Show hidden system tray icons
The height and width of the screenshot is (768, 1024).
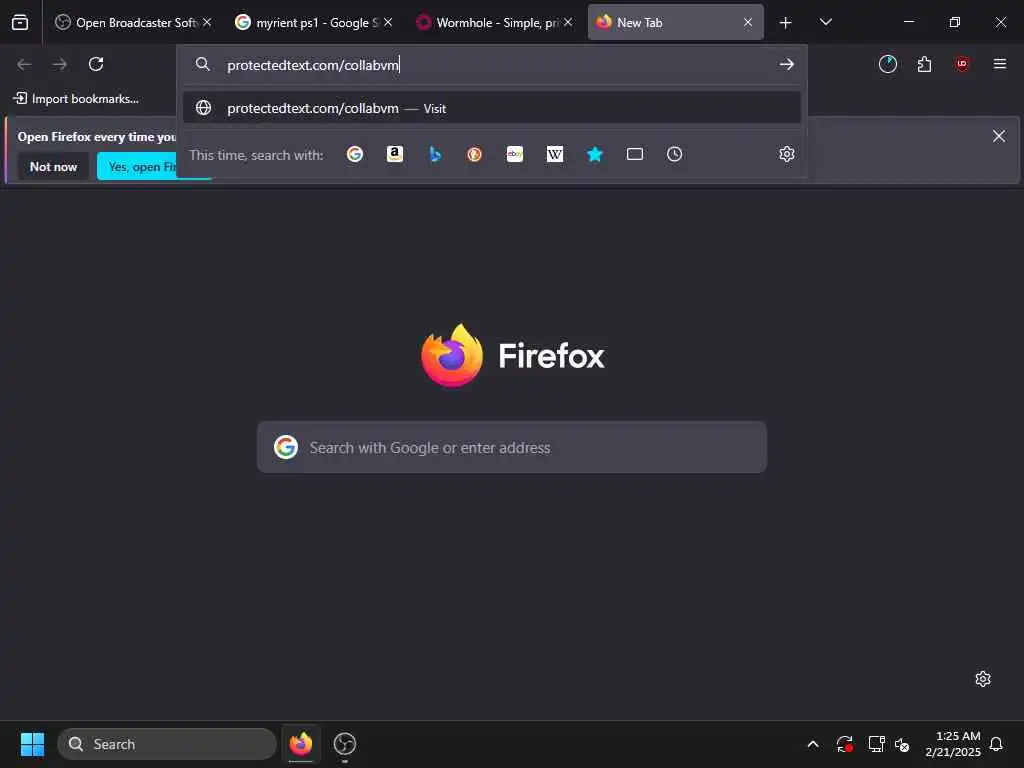pyautogui.click(x=812, y=744)
